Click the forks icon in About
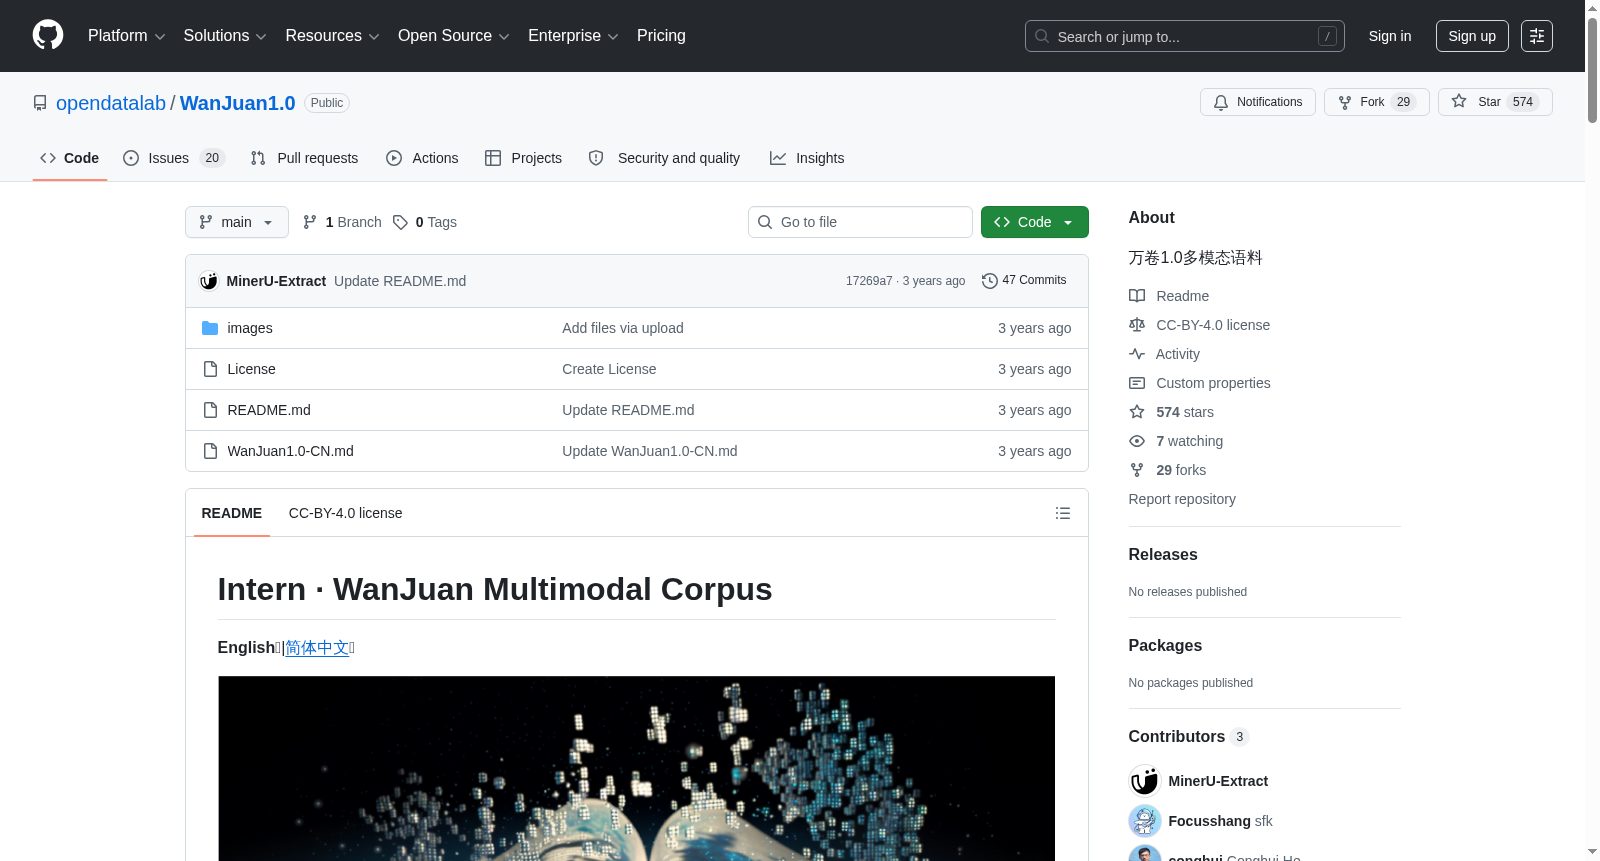The height and width of the screenshot is (861, 1600). click(1137, 470)
